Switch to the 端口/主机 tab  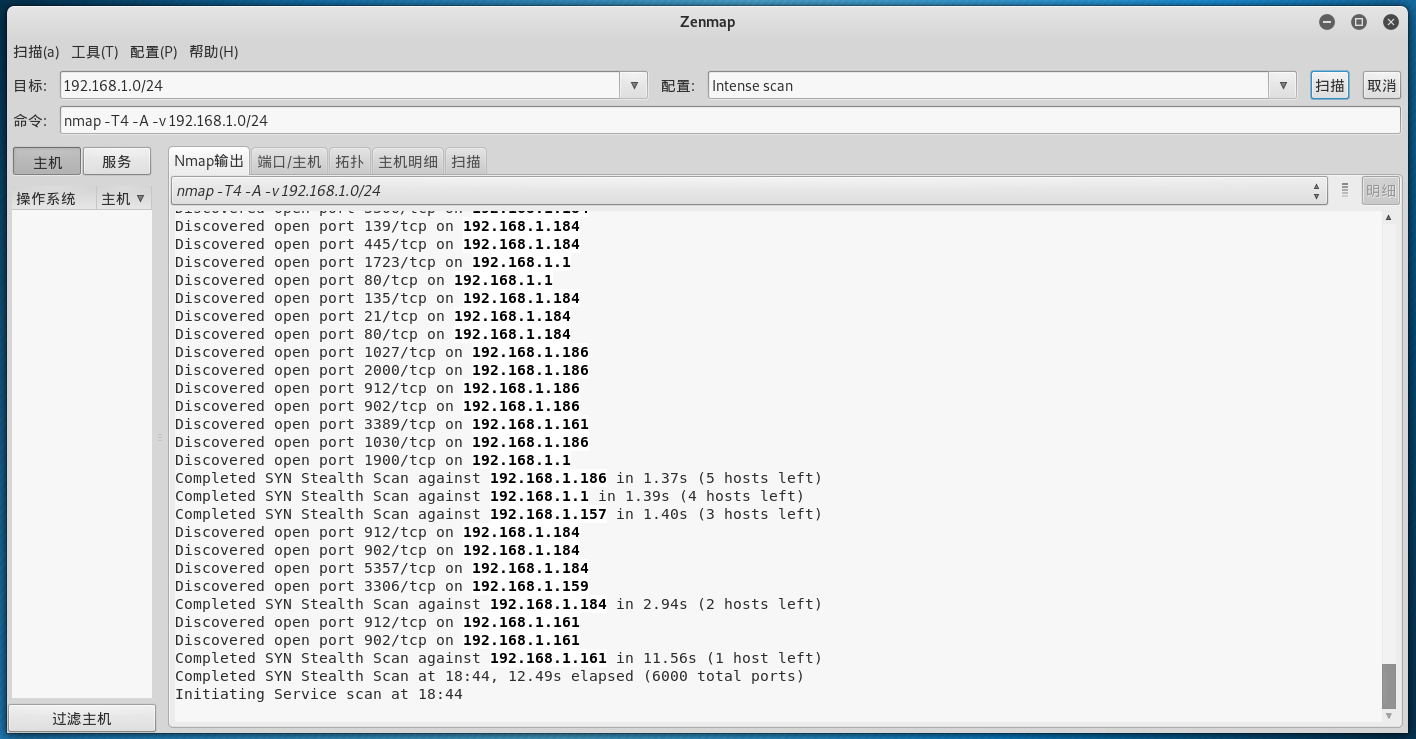[289, 161]
